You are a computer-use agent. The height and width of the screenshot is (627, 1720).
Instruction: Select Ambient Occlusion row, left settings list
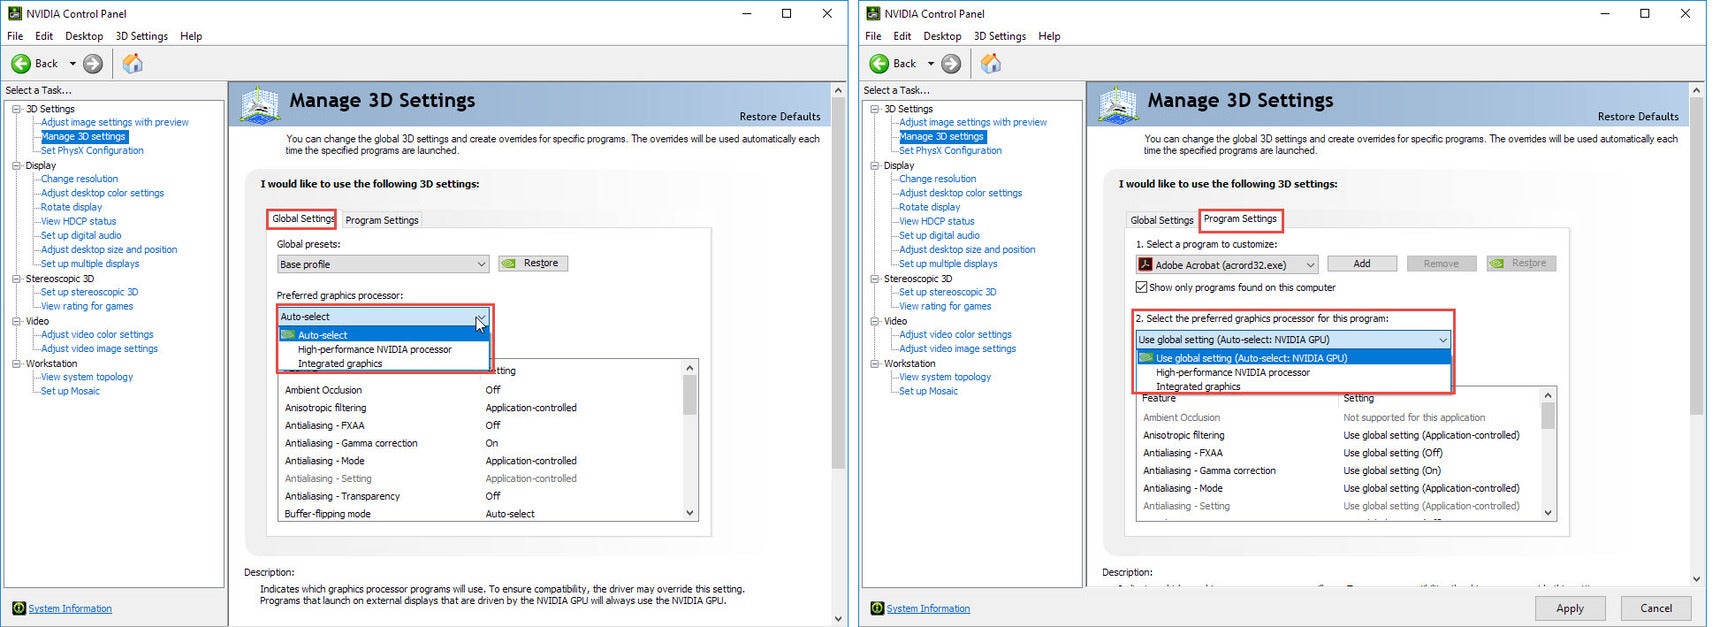[479, 390]
